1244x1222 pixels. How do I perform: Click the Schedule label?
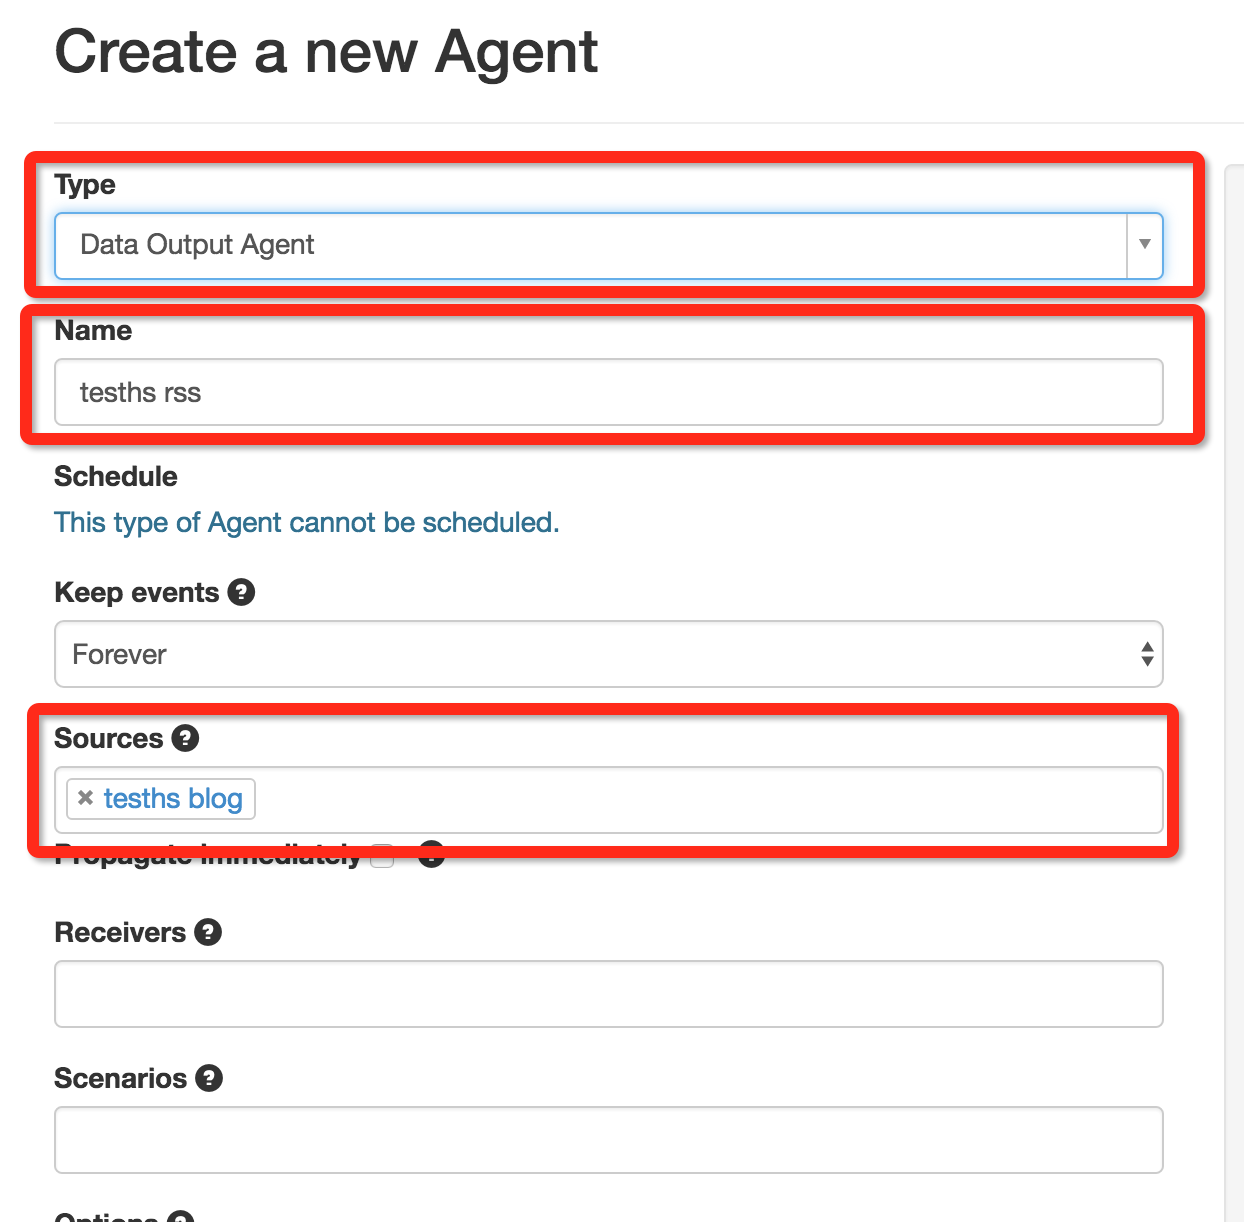pos(116,476)
